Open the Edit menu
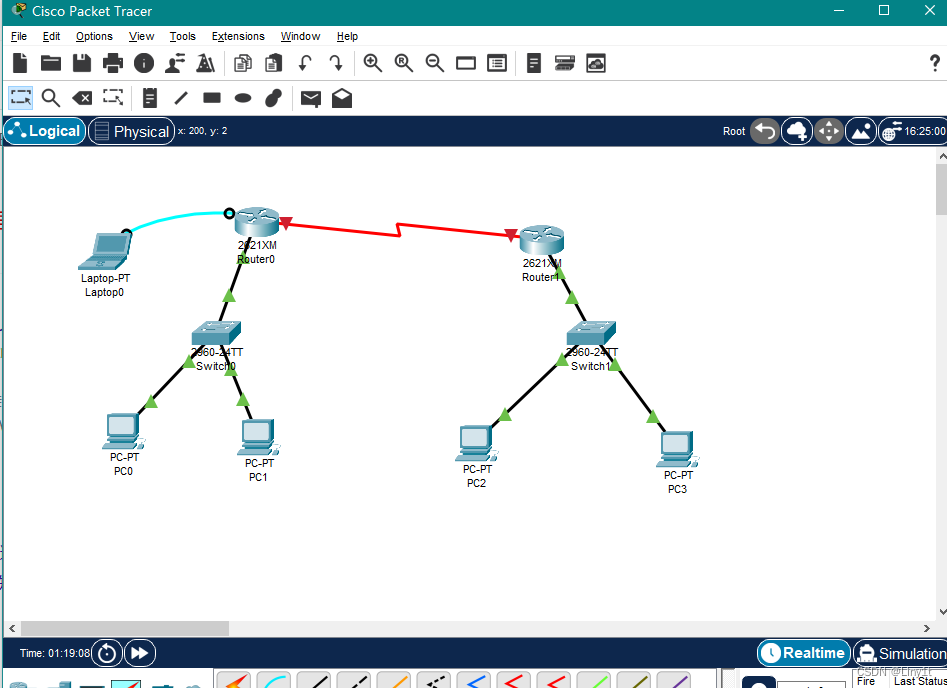The width and height of the screenshot is (947, 688). (x=51, y=36)
